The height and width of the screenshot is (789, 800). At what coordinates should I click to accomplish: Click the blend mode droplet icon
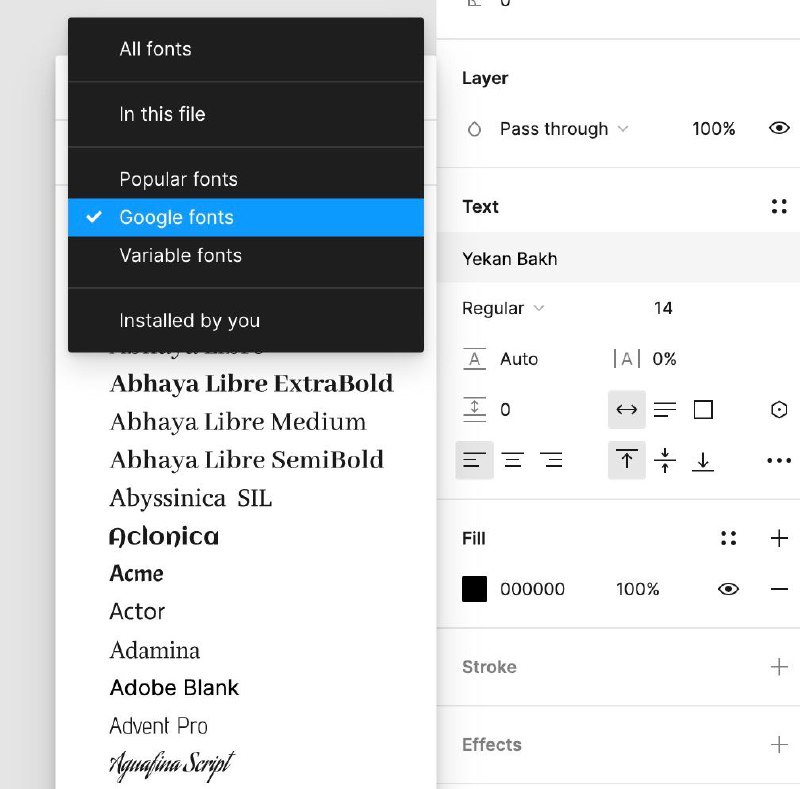point(474,129)
